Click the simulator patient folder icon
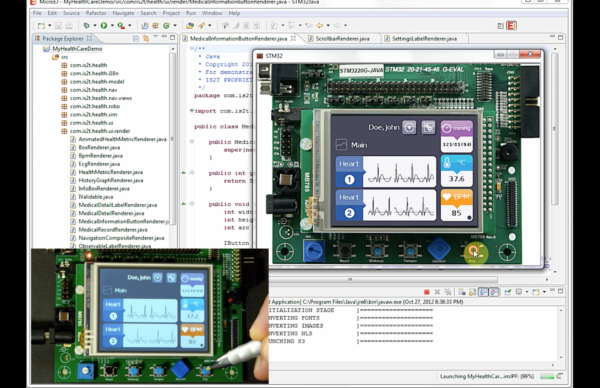Screen dimensions: 600x388 pos(428,127)
